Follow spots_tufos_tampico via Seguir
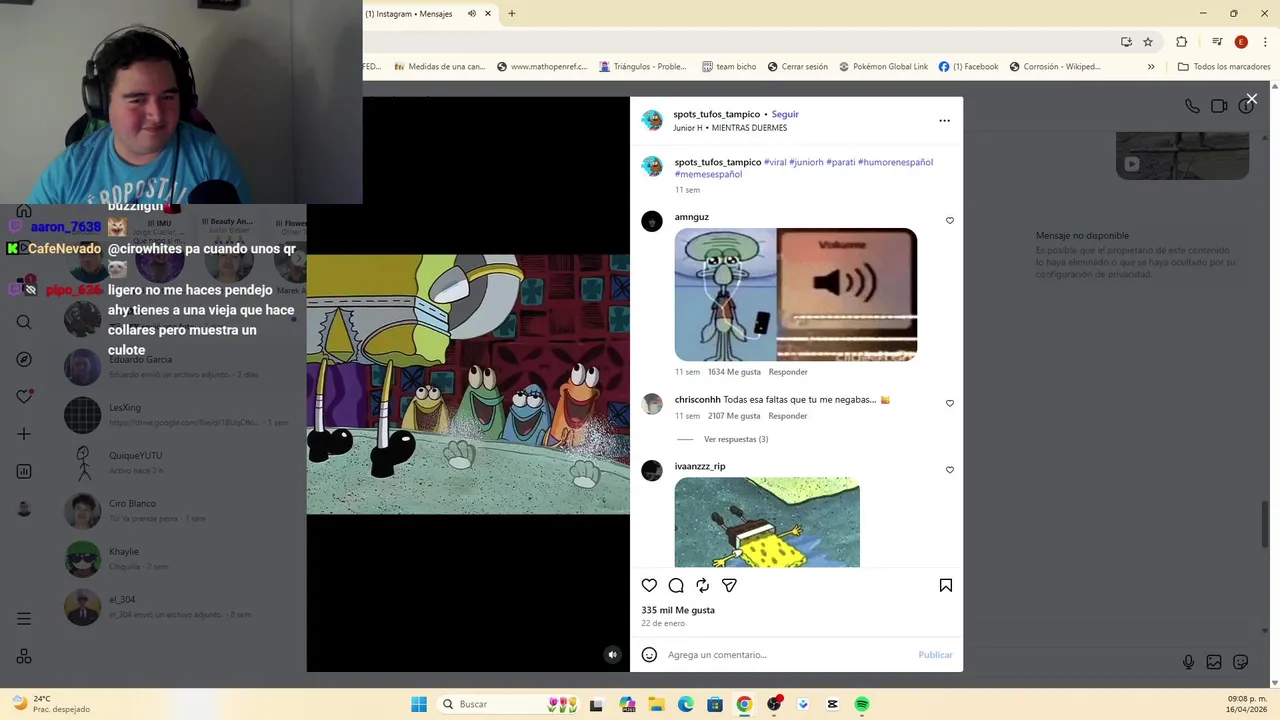 pos(785,114)
